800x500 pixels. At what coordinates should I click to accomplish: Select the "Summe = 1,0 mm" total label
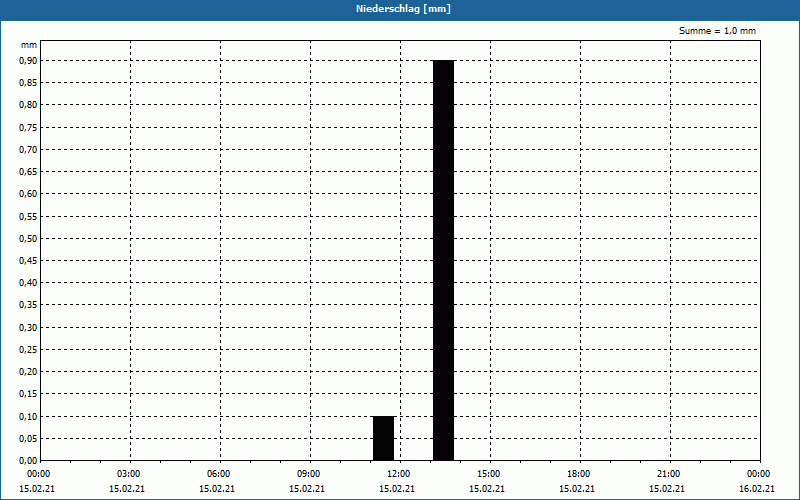click(x=717, y=31)
